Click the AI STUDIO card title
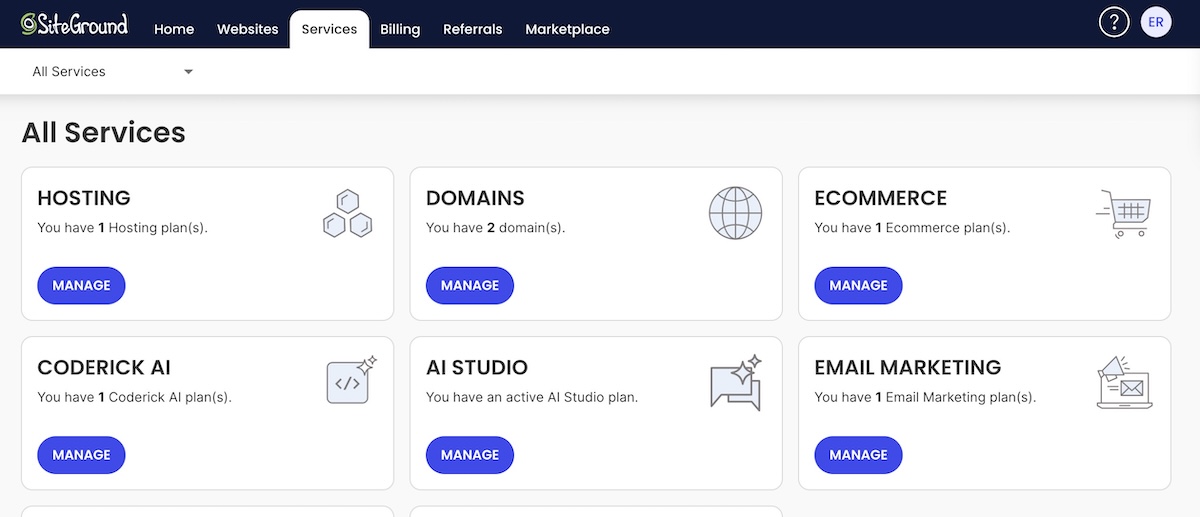Viewport: 1200px width, 517px height. point(477,367)
